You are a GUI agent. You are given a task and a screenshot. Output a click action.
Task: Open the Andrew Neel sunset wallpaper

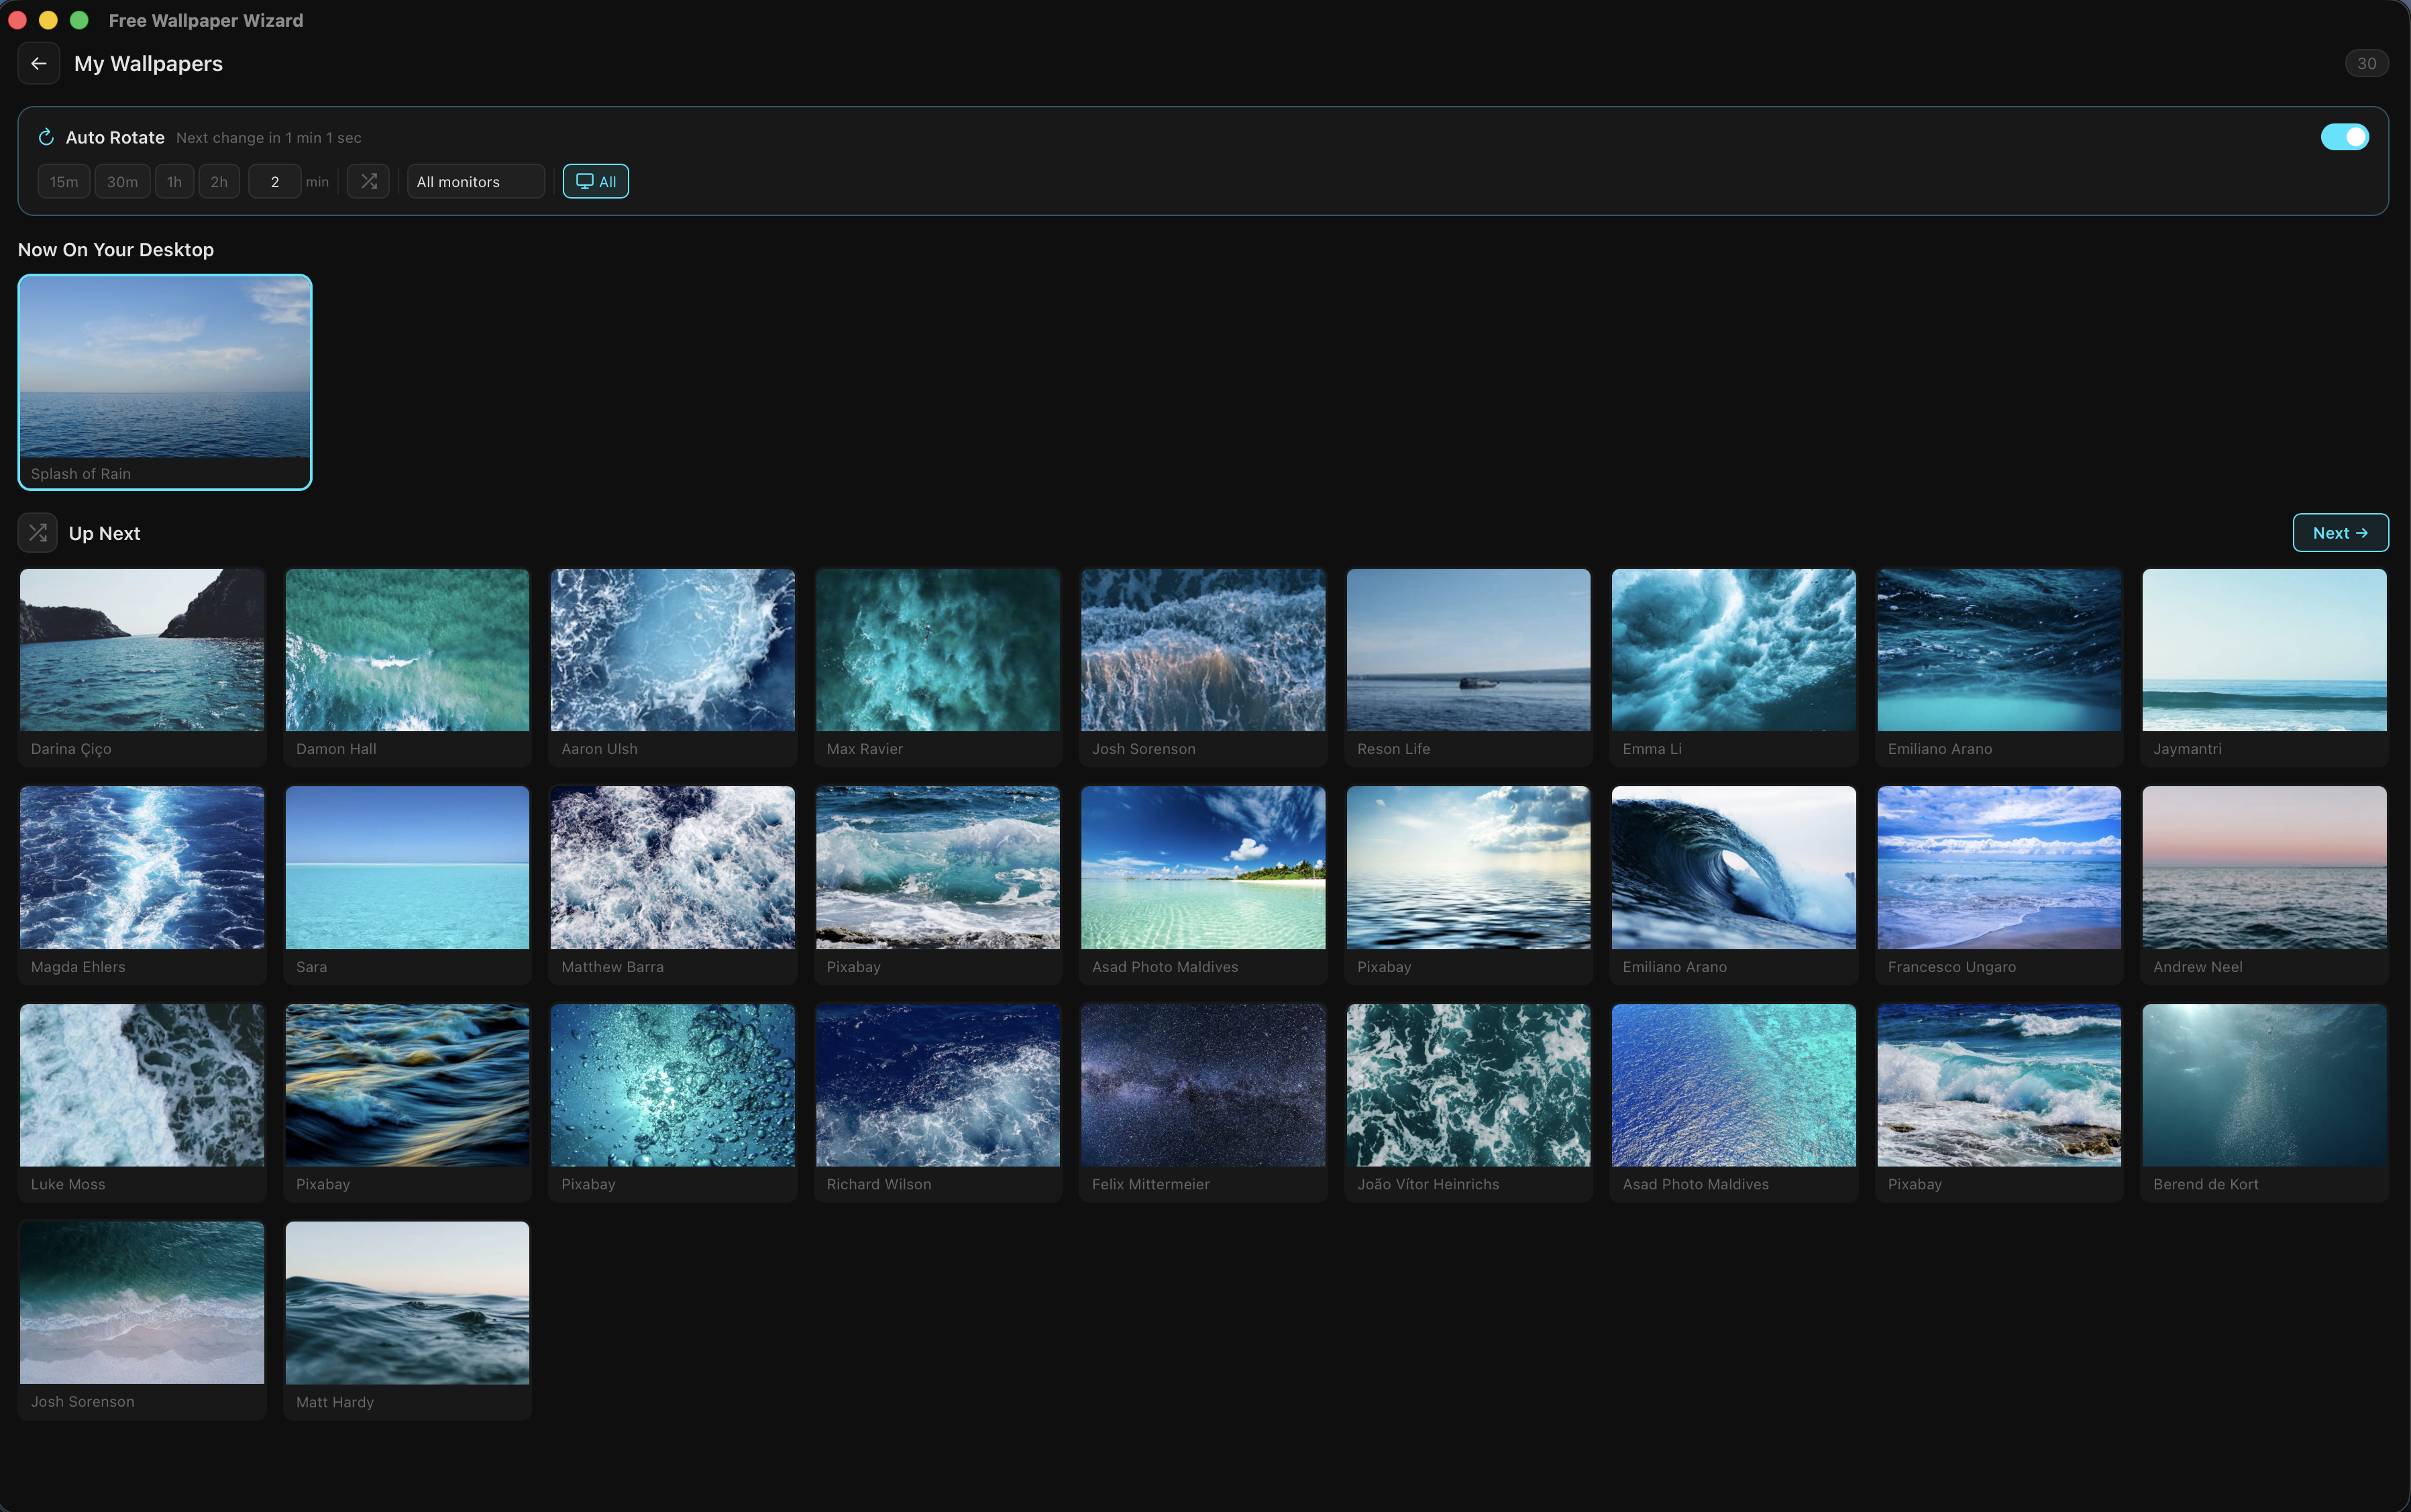[2262, 866]
